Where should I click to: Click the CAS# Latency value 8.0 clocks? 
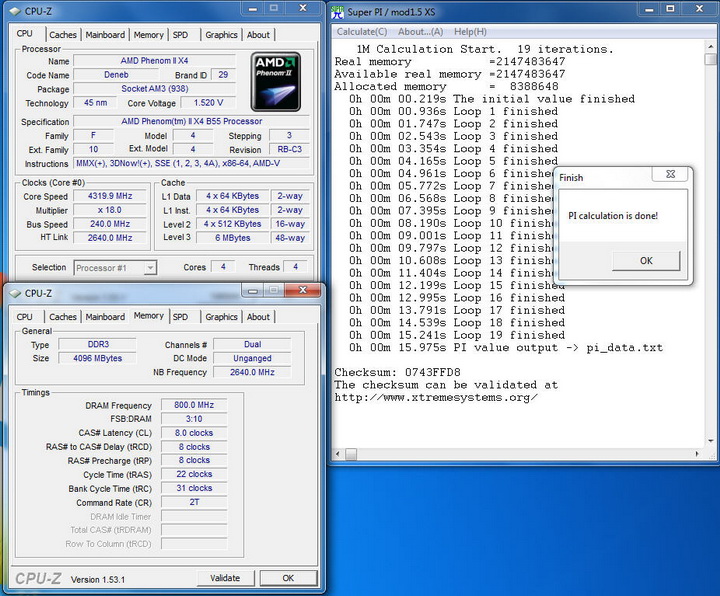[x=194, y=433]
